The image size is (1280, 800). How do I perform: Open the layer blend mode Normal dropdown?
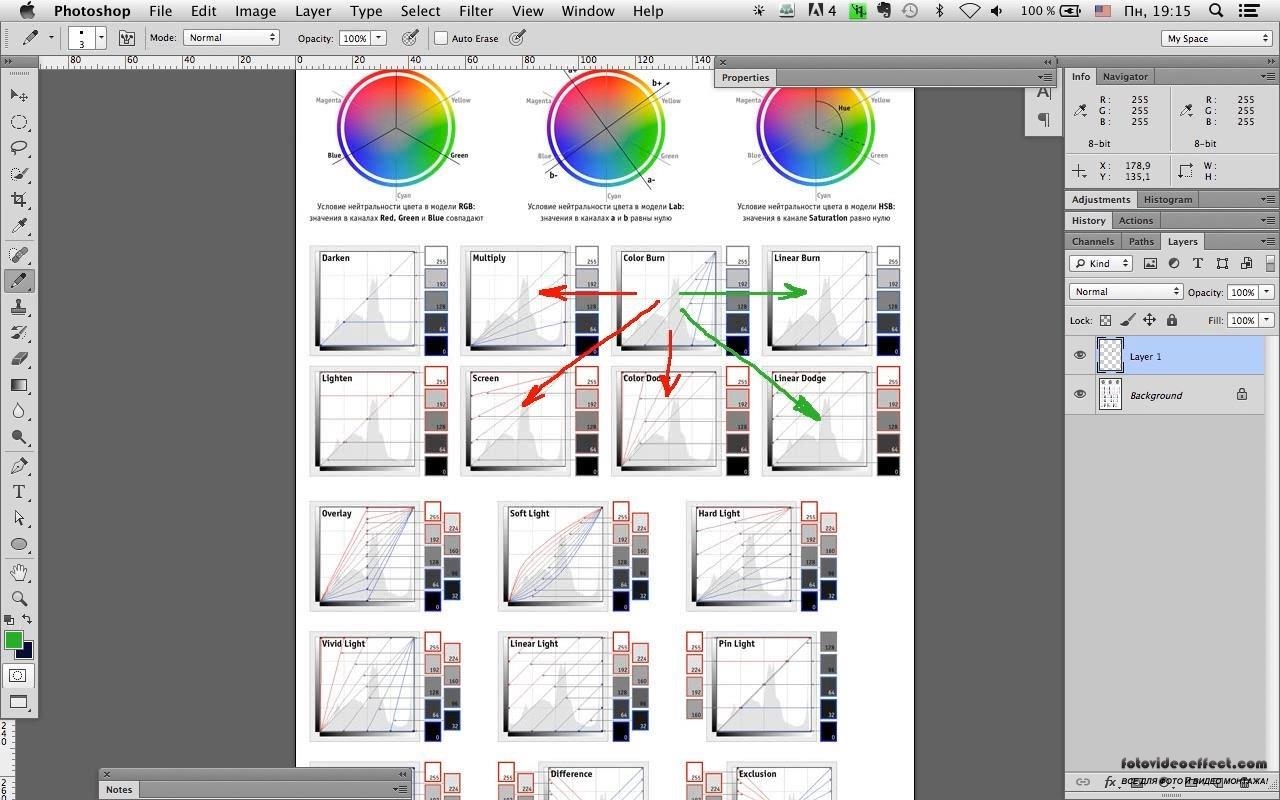[x=1126, y=292]
